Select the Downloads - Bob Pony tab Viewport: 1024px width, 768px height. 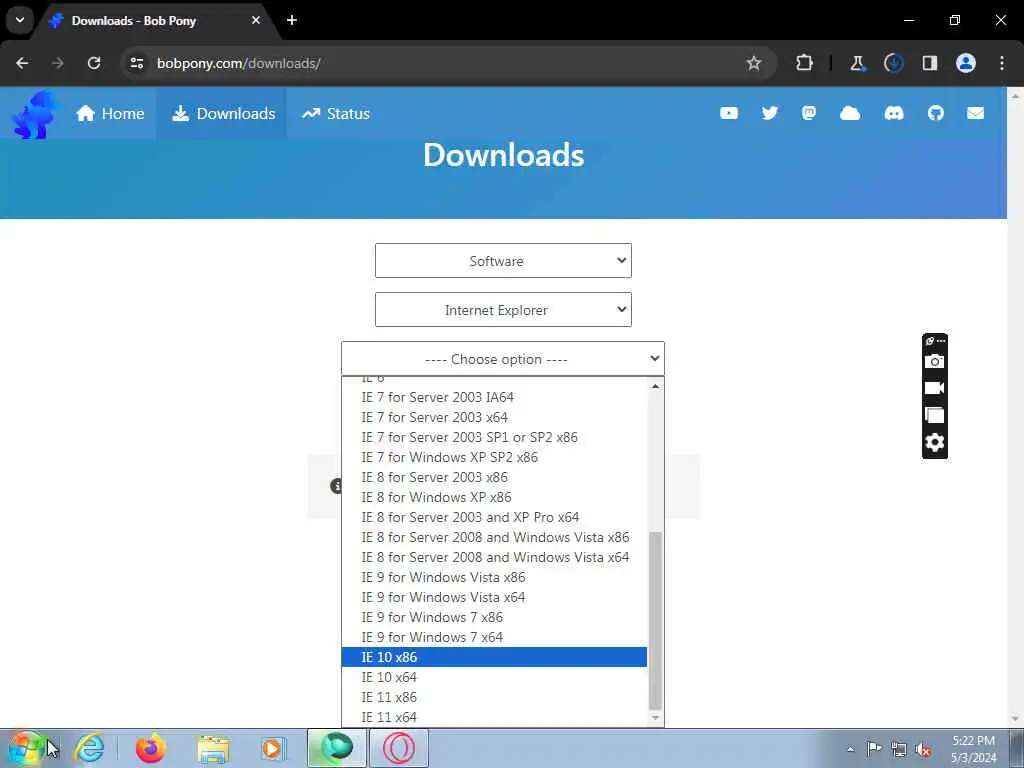[157, 21]
